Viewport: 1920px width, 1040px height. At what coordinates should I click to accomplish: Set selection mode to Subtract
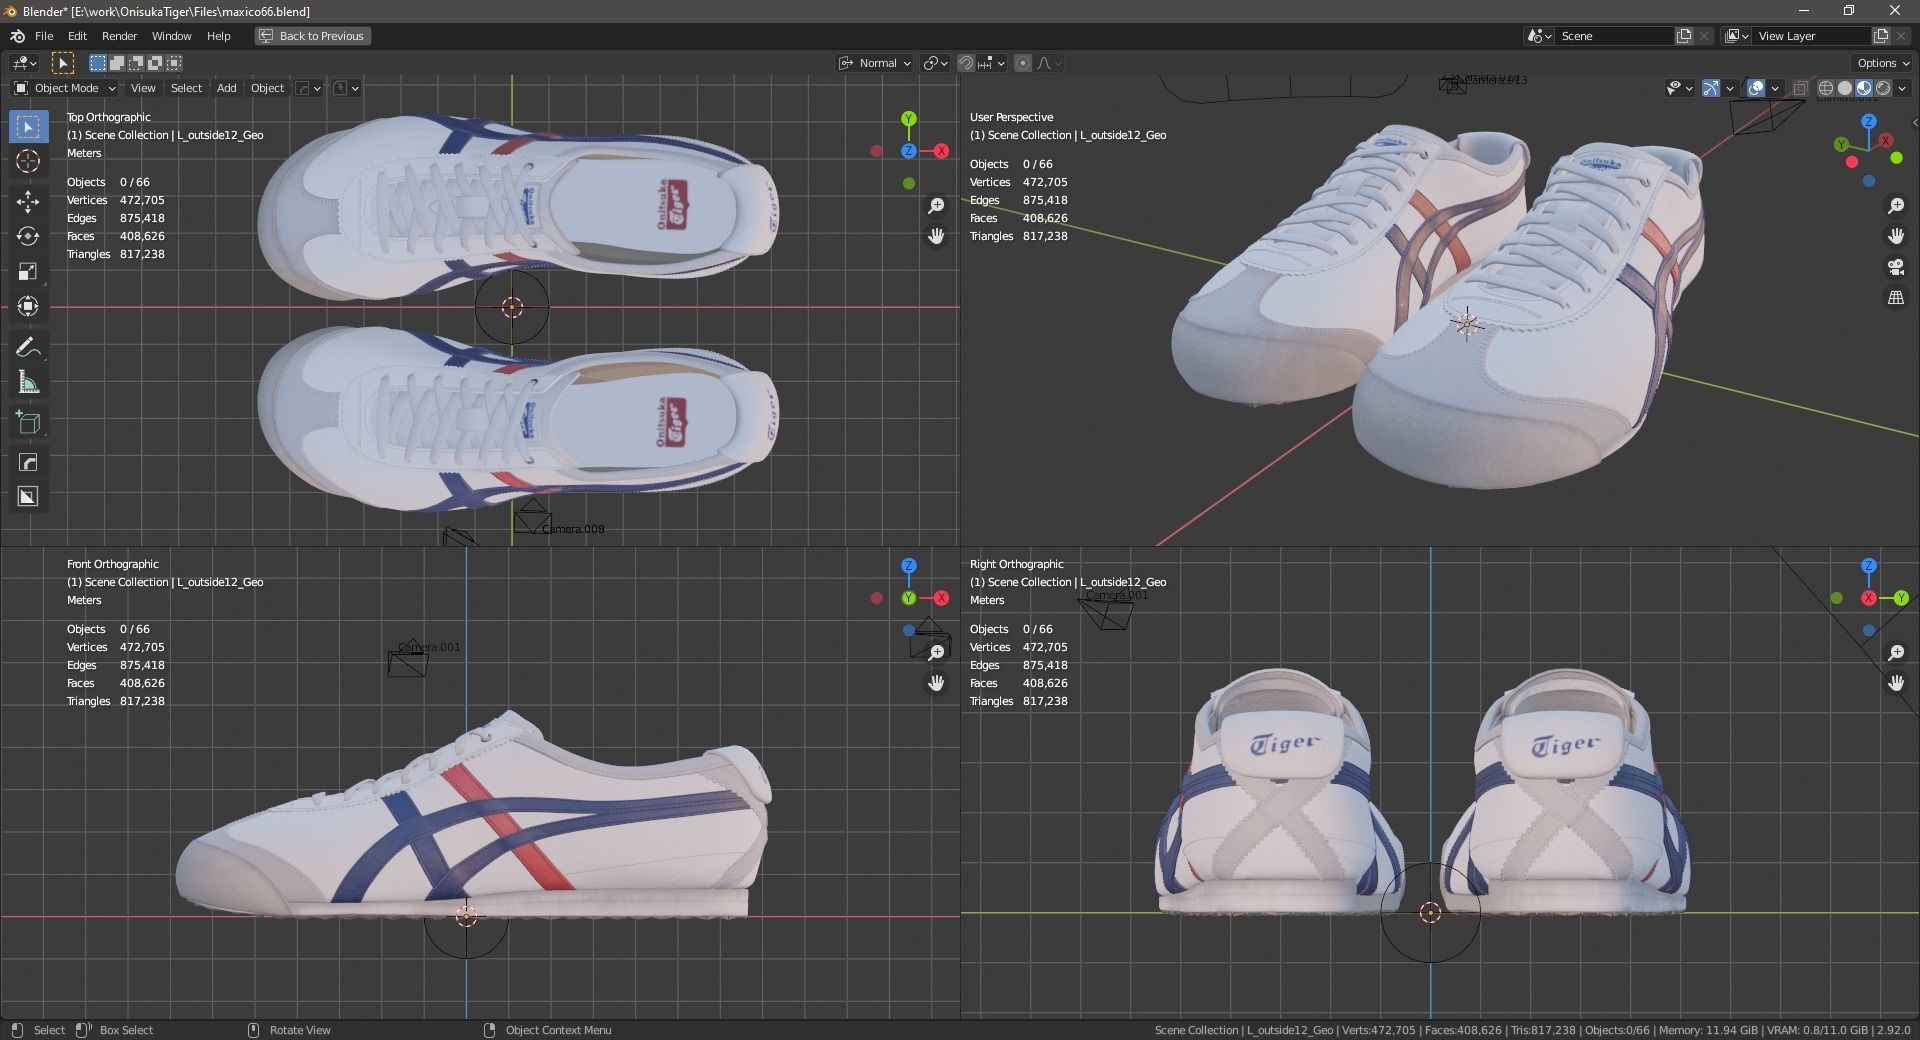pyautogui.click(x=136, y=63)
